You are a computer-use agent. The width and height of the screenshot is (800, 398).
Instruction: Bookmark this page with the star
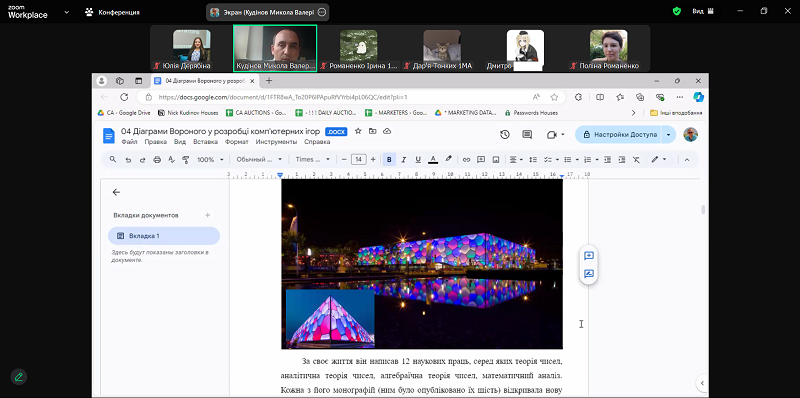pyautogui.click(x=554, y=97)
